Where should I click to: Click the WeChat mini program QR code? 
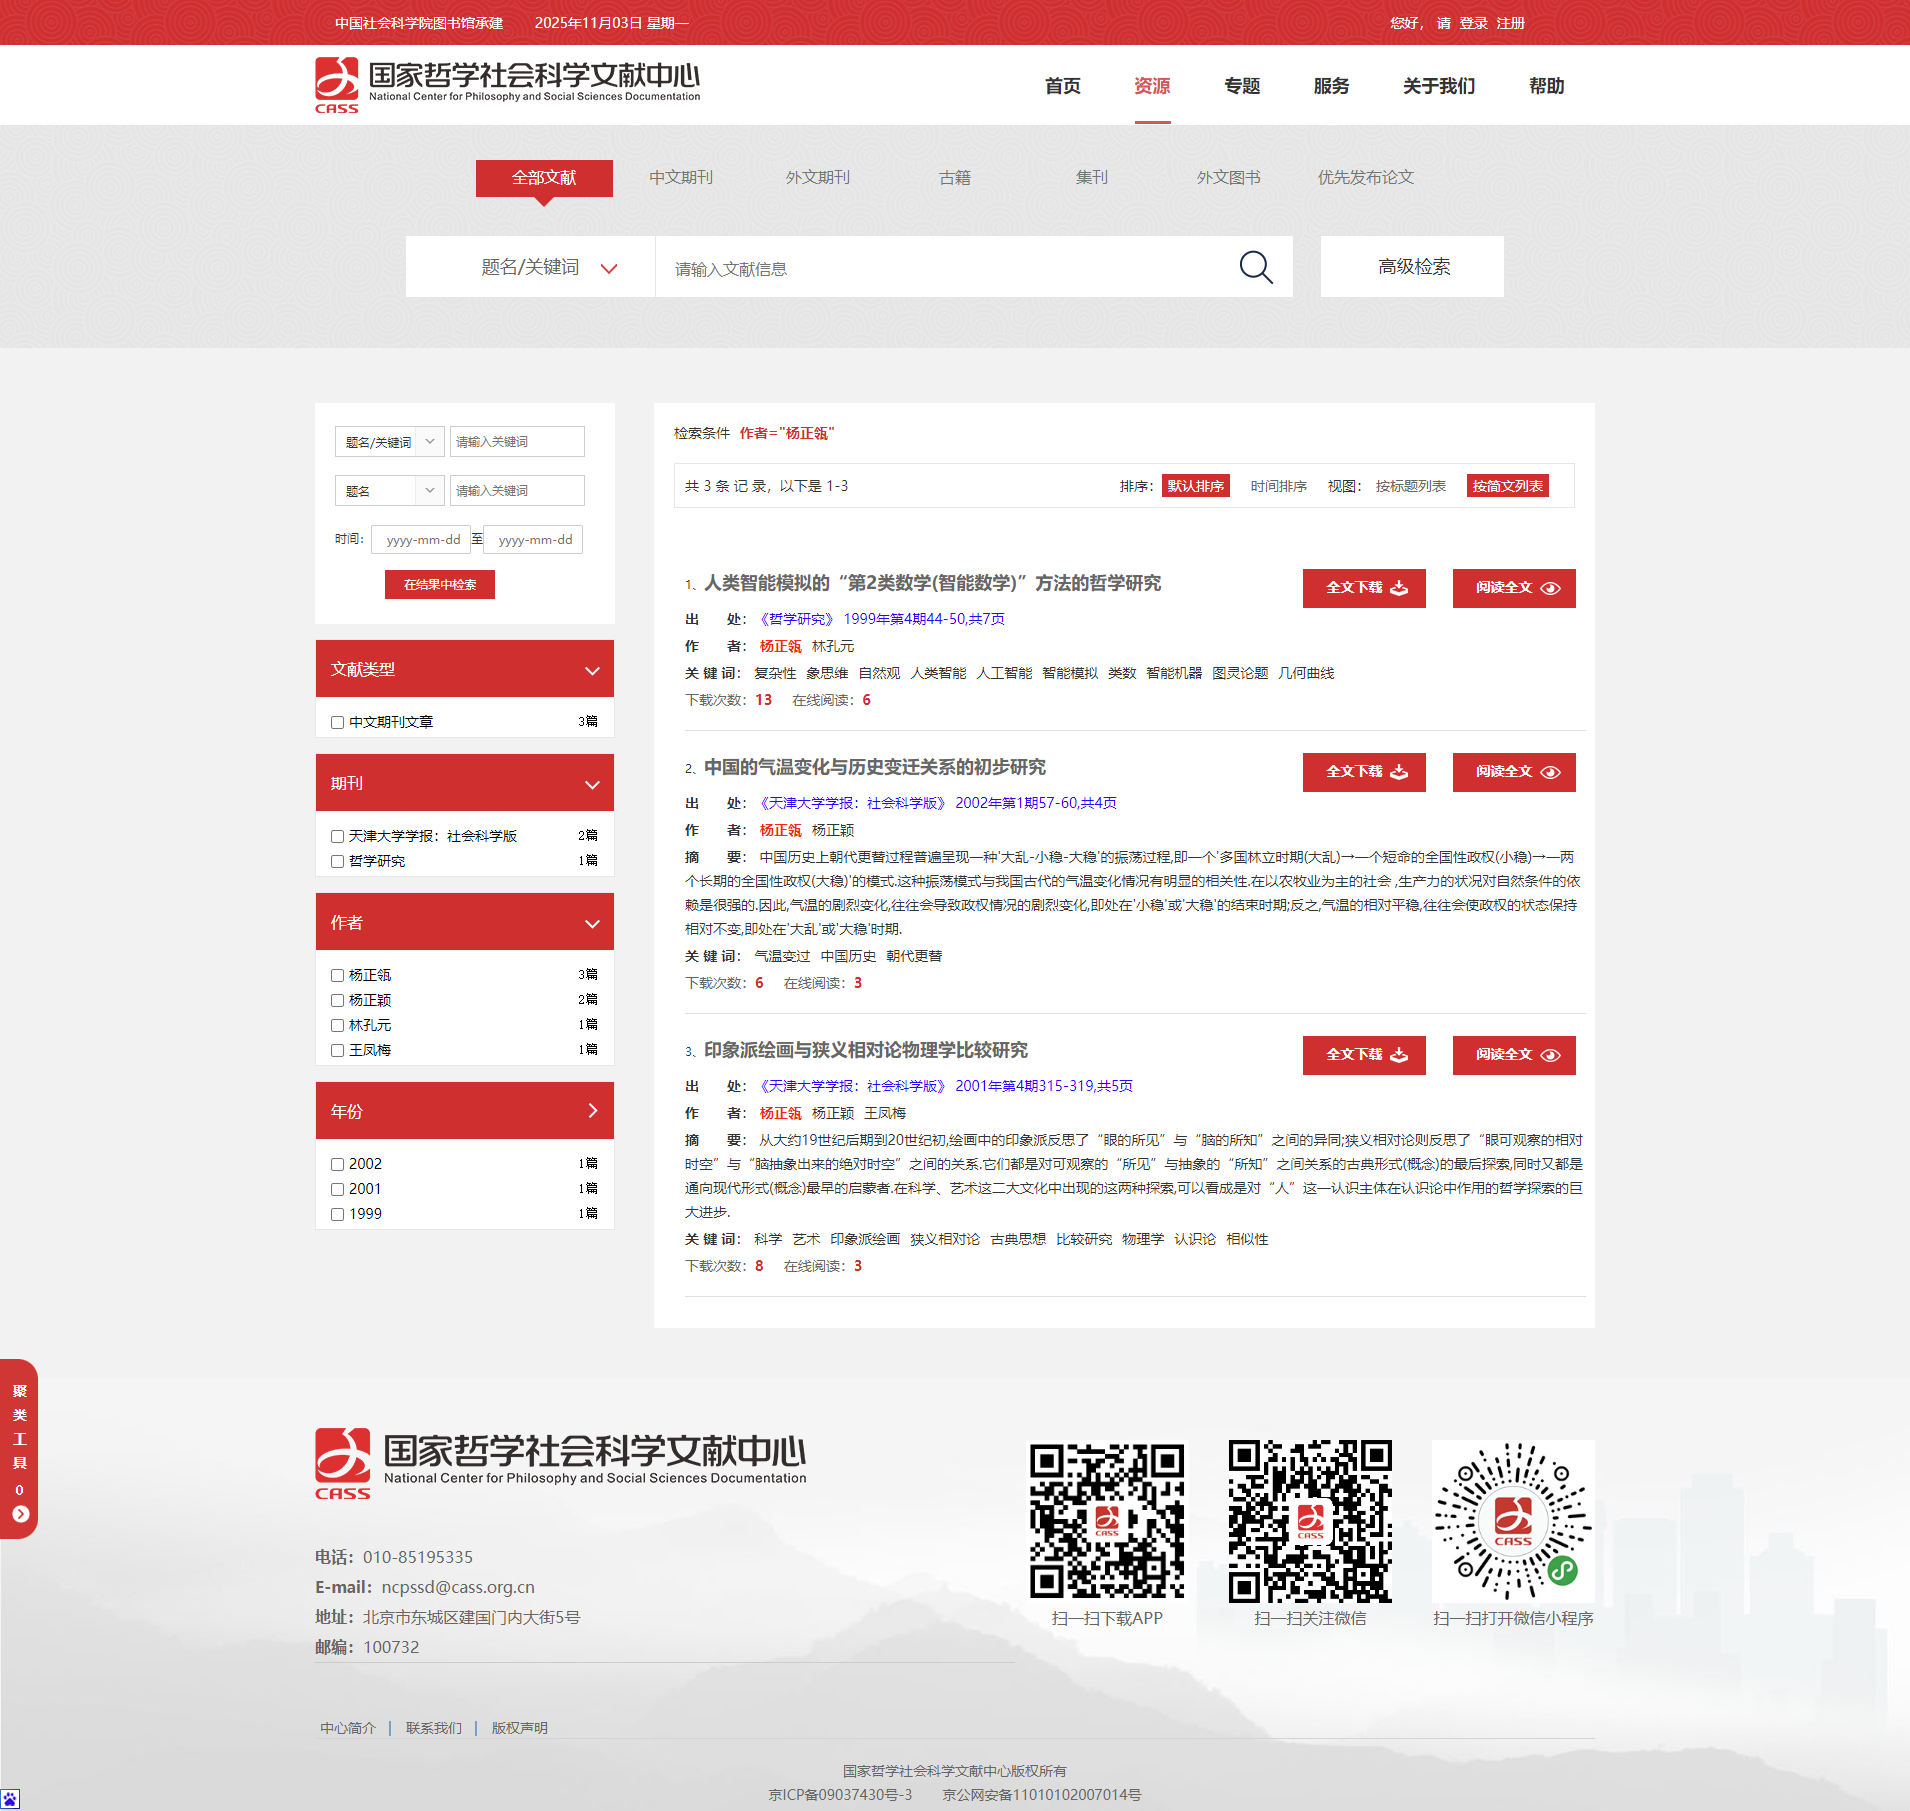pos(1512,1521)
